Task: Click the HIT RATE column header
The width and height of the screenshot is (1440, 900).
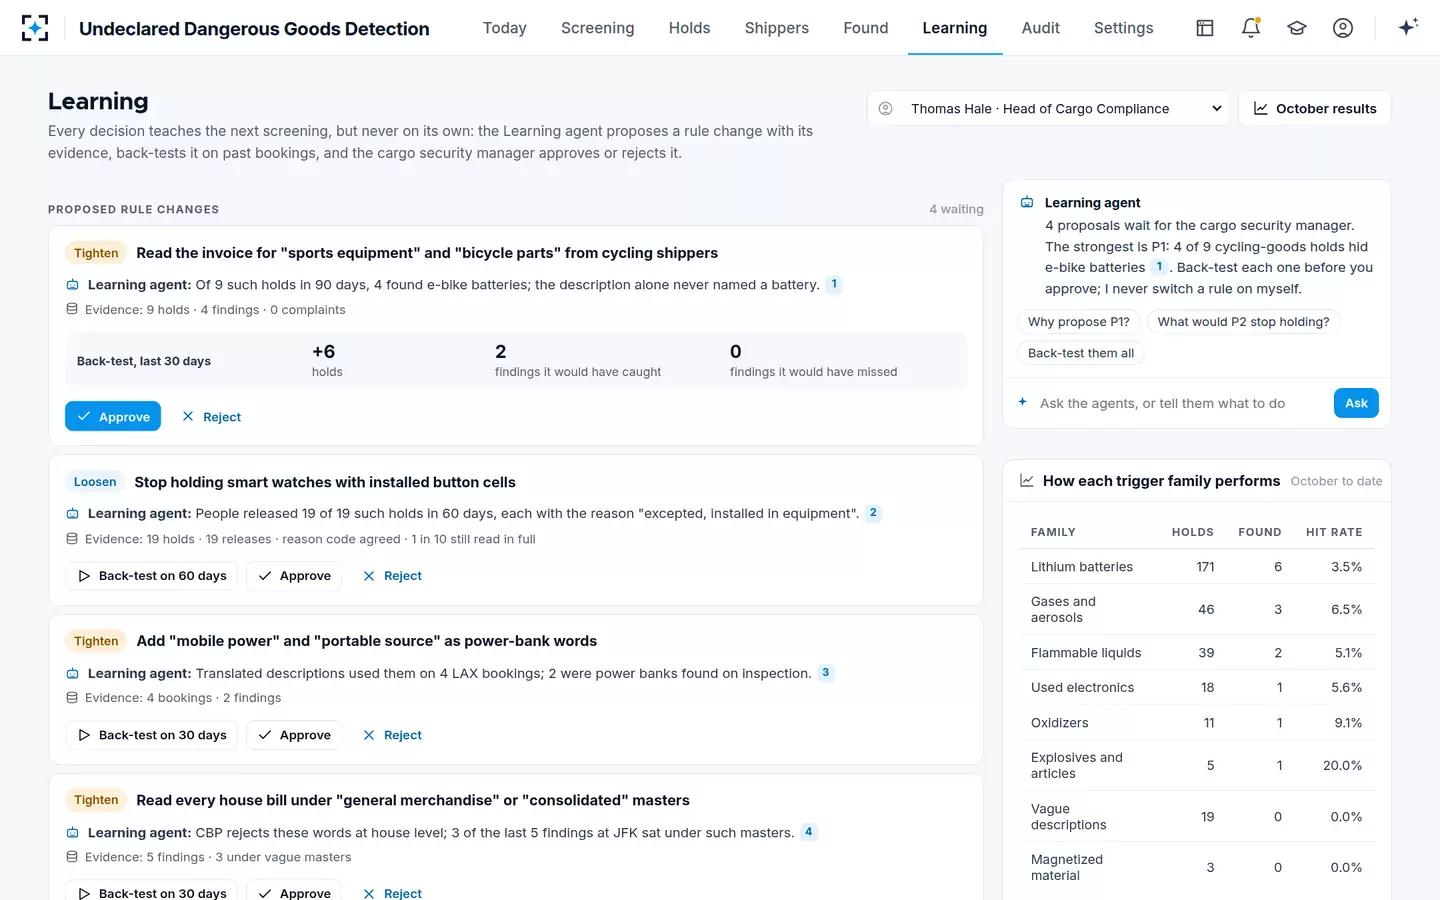Action: coord(1334,532)
